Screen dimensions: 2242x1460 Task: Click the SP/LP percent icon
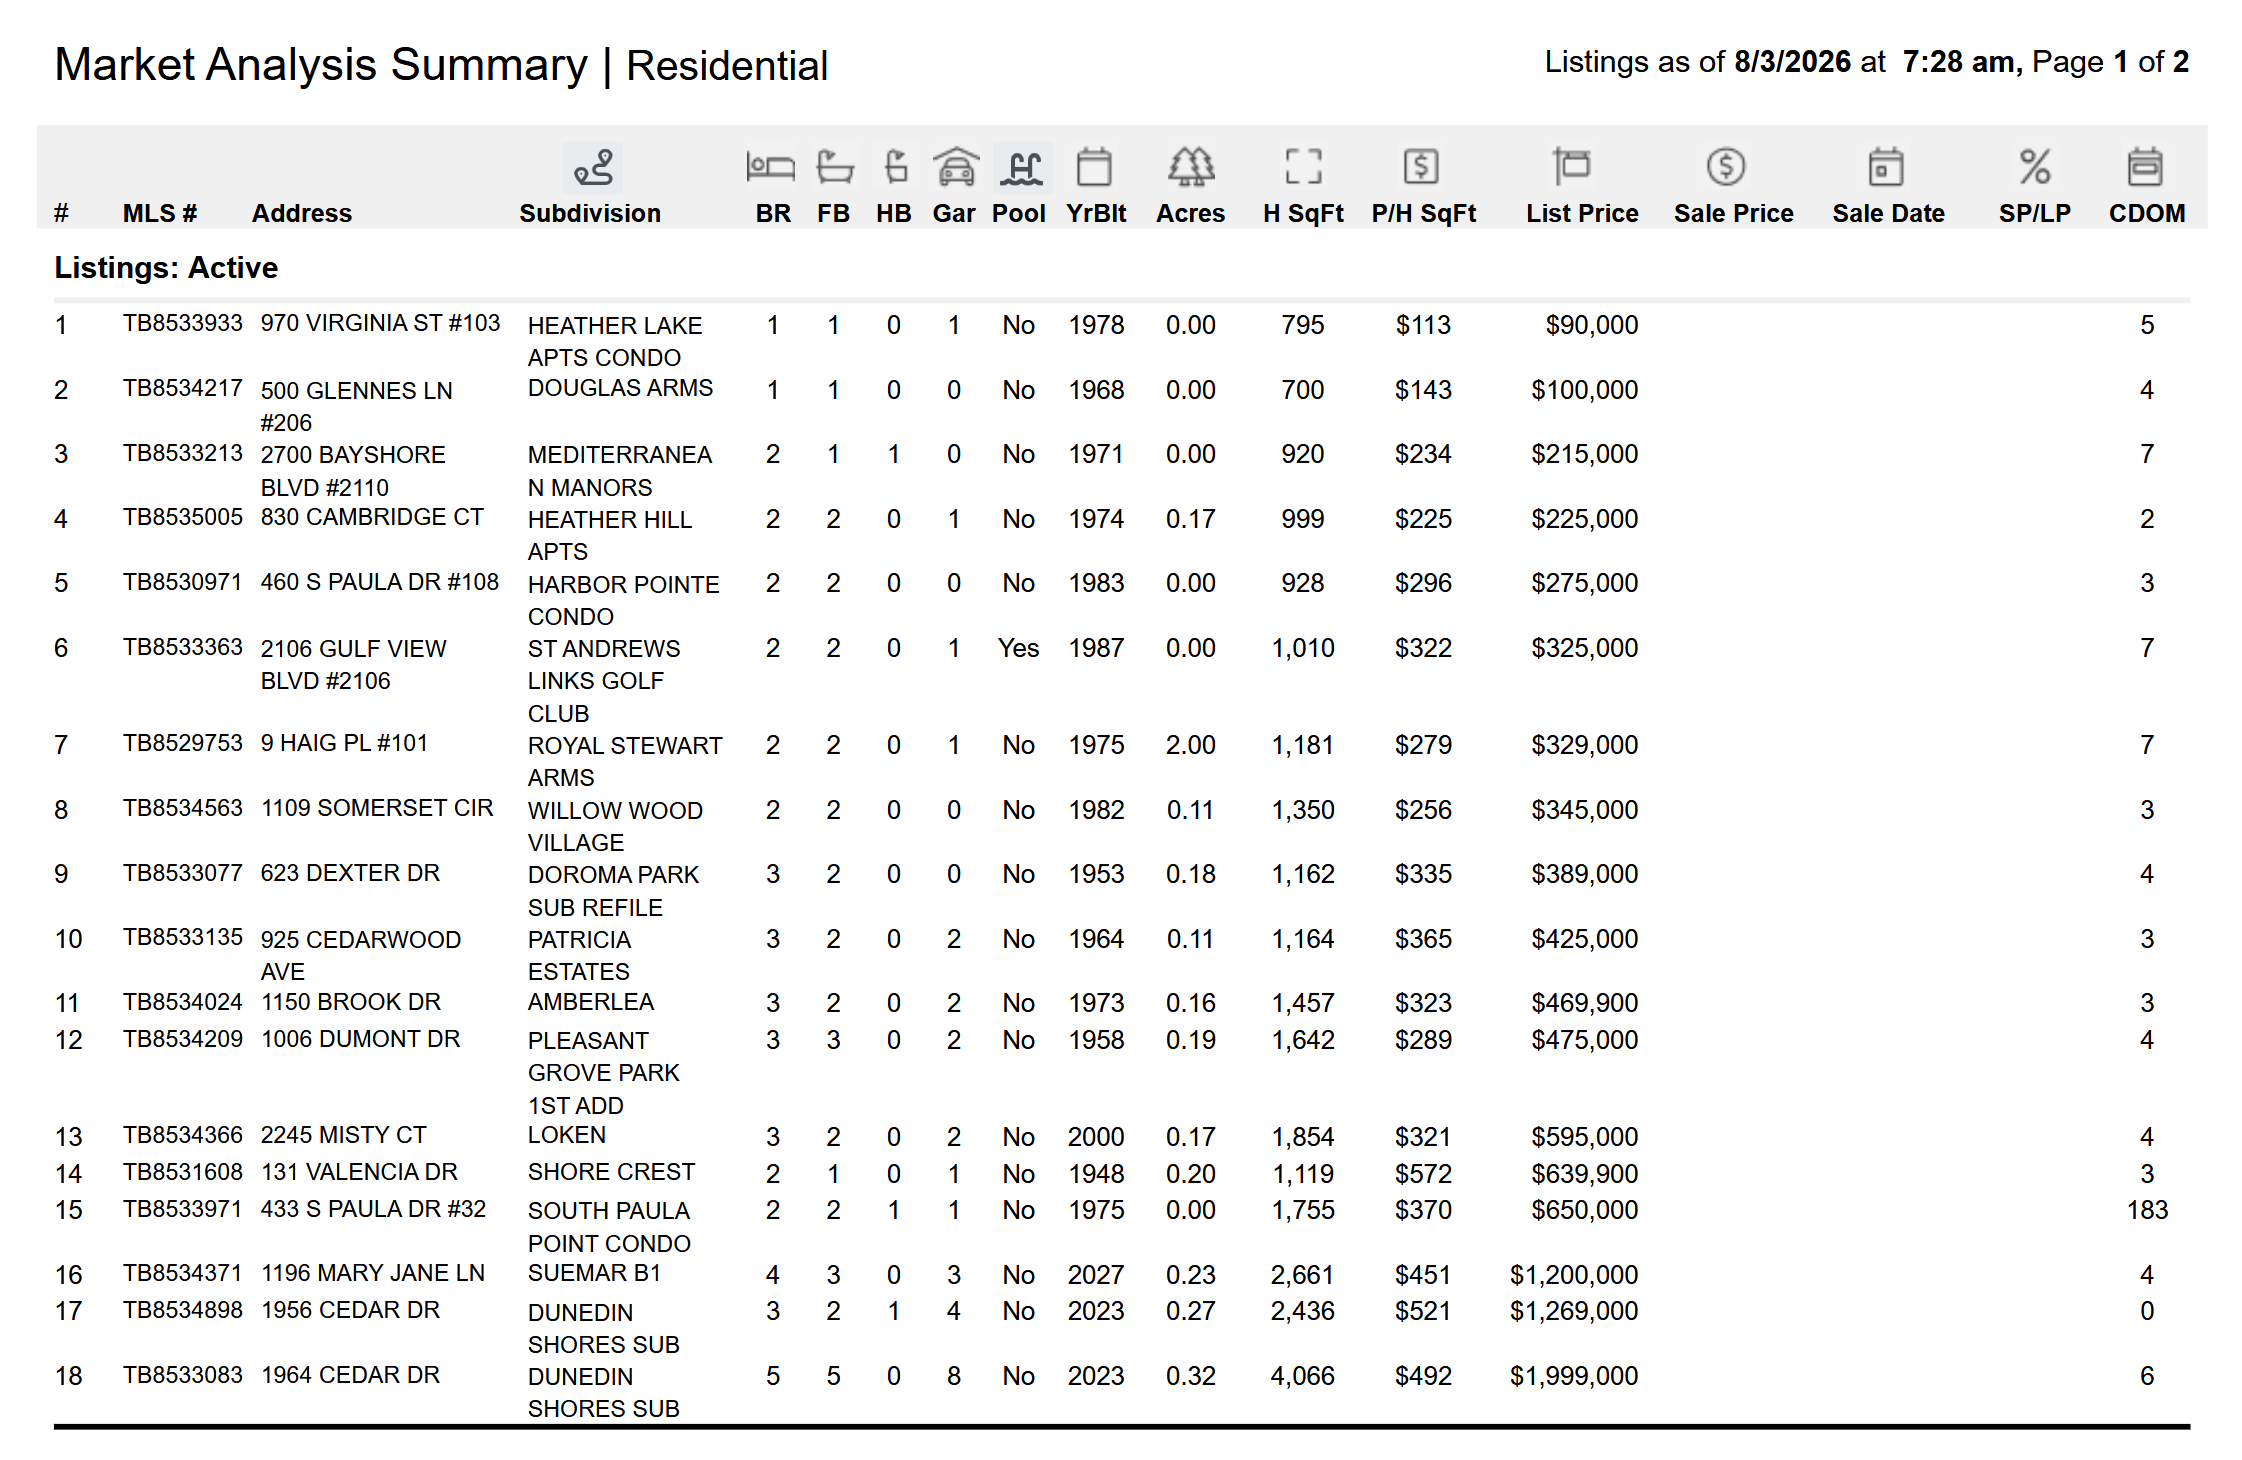click(x=2034, y=167)
